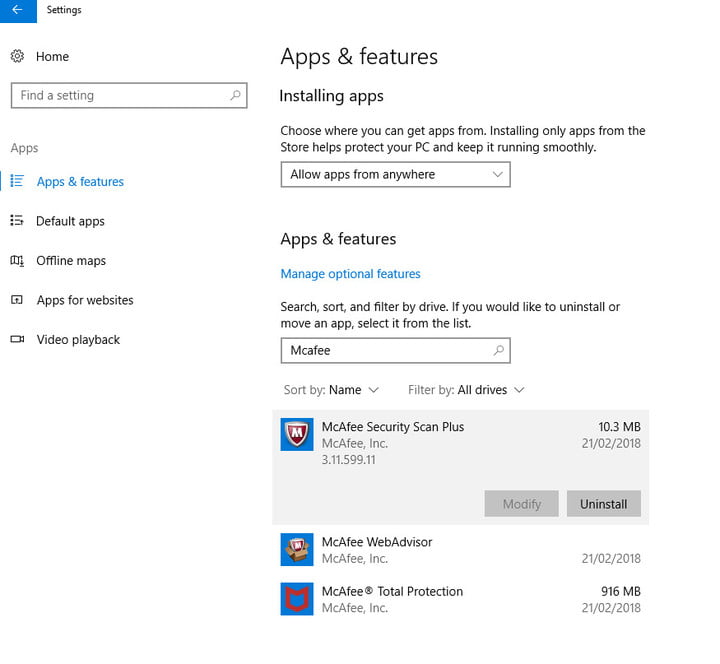This screenshot has height=664, width=720.
Task: Open the Offline maps section
Action: point(71,261)
